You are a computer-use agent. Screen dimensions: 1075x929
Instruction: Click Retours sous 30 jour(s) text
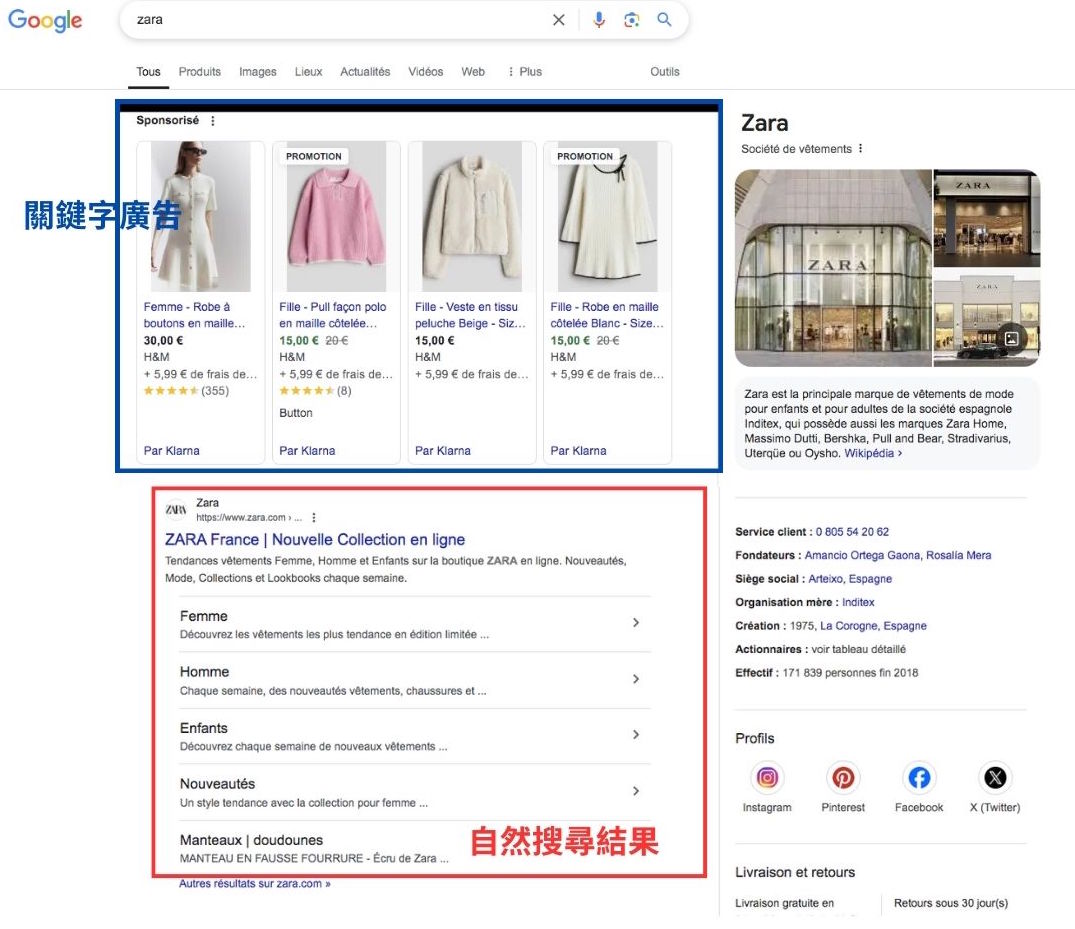pyautogui.click(x=951, y=904)
